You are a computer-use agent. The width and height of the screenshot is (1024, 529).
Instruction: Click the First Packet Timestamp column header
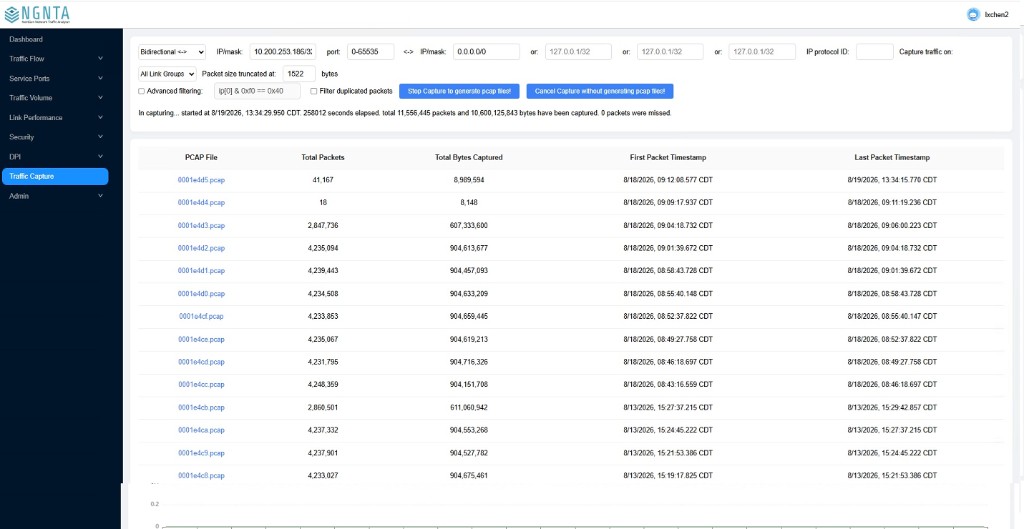click(668, 157)
